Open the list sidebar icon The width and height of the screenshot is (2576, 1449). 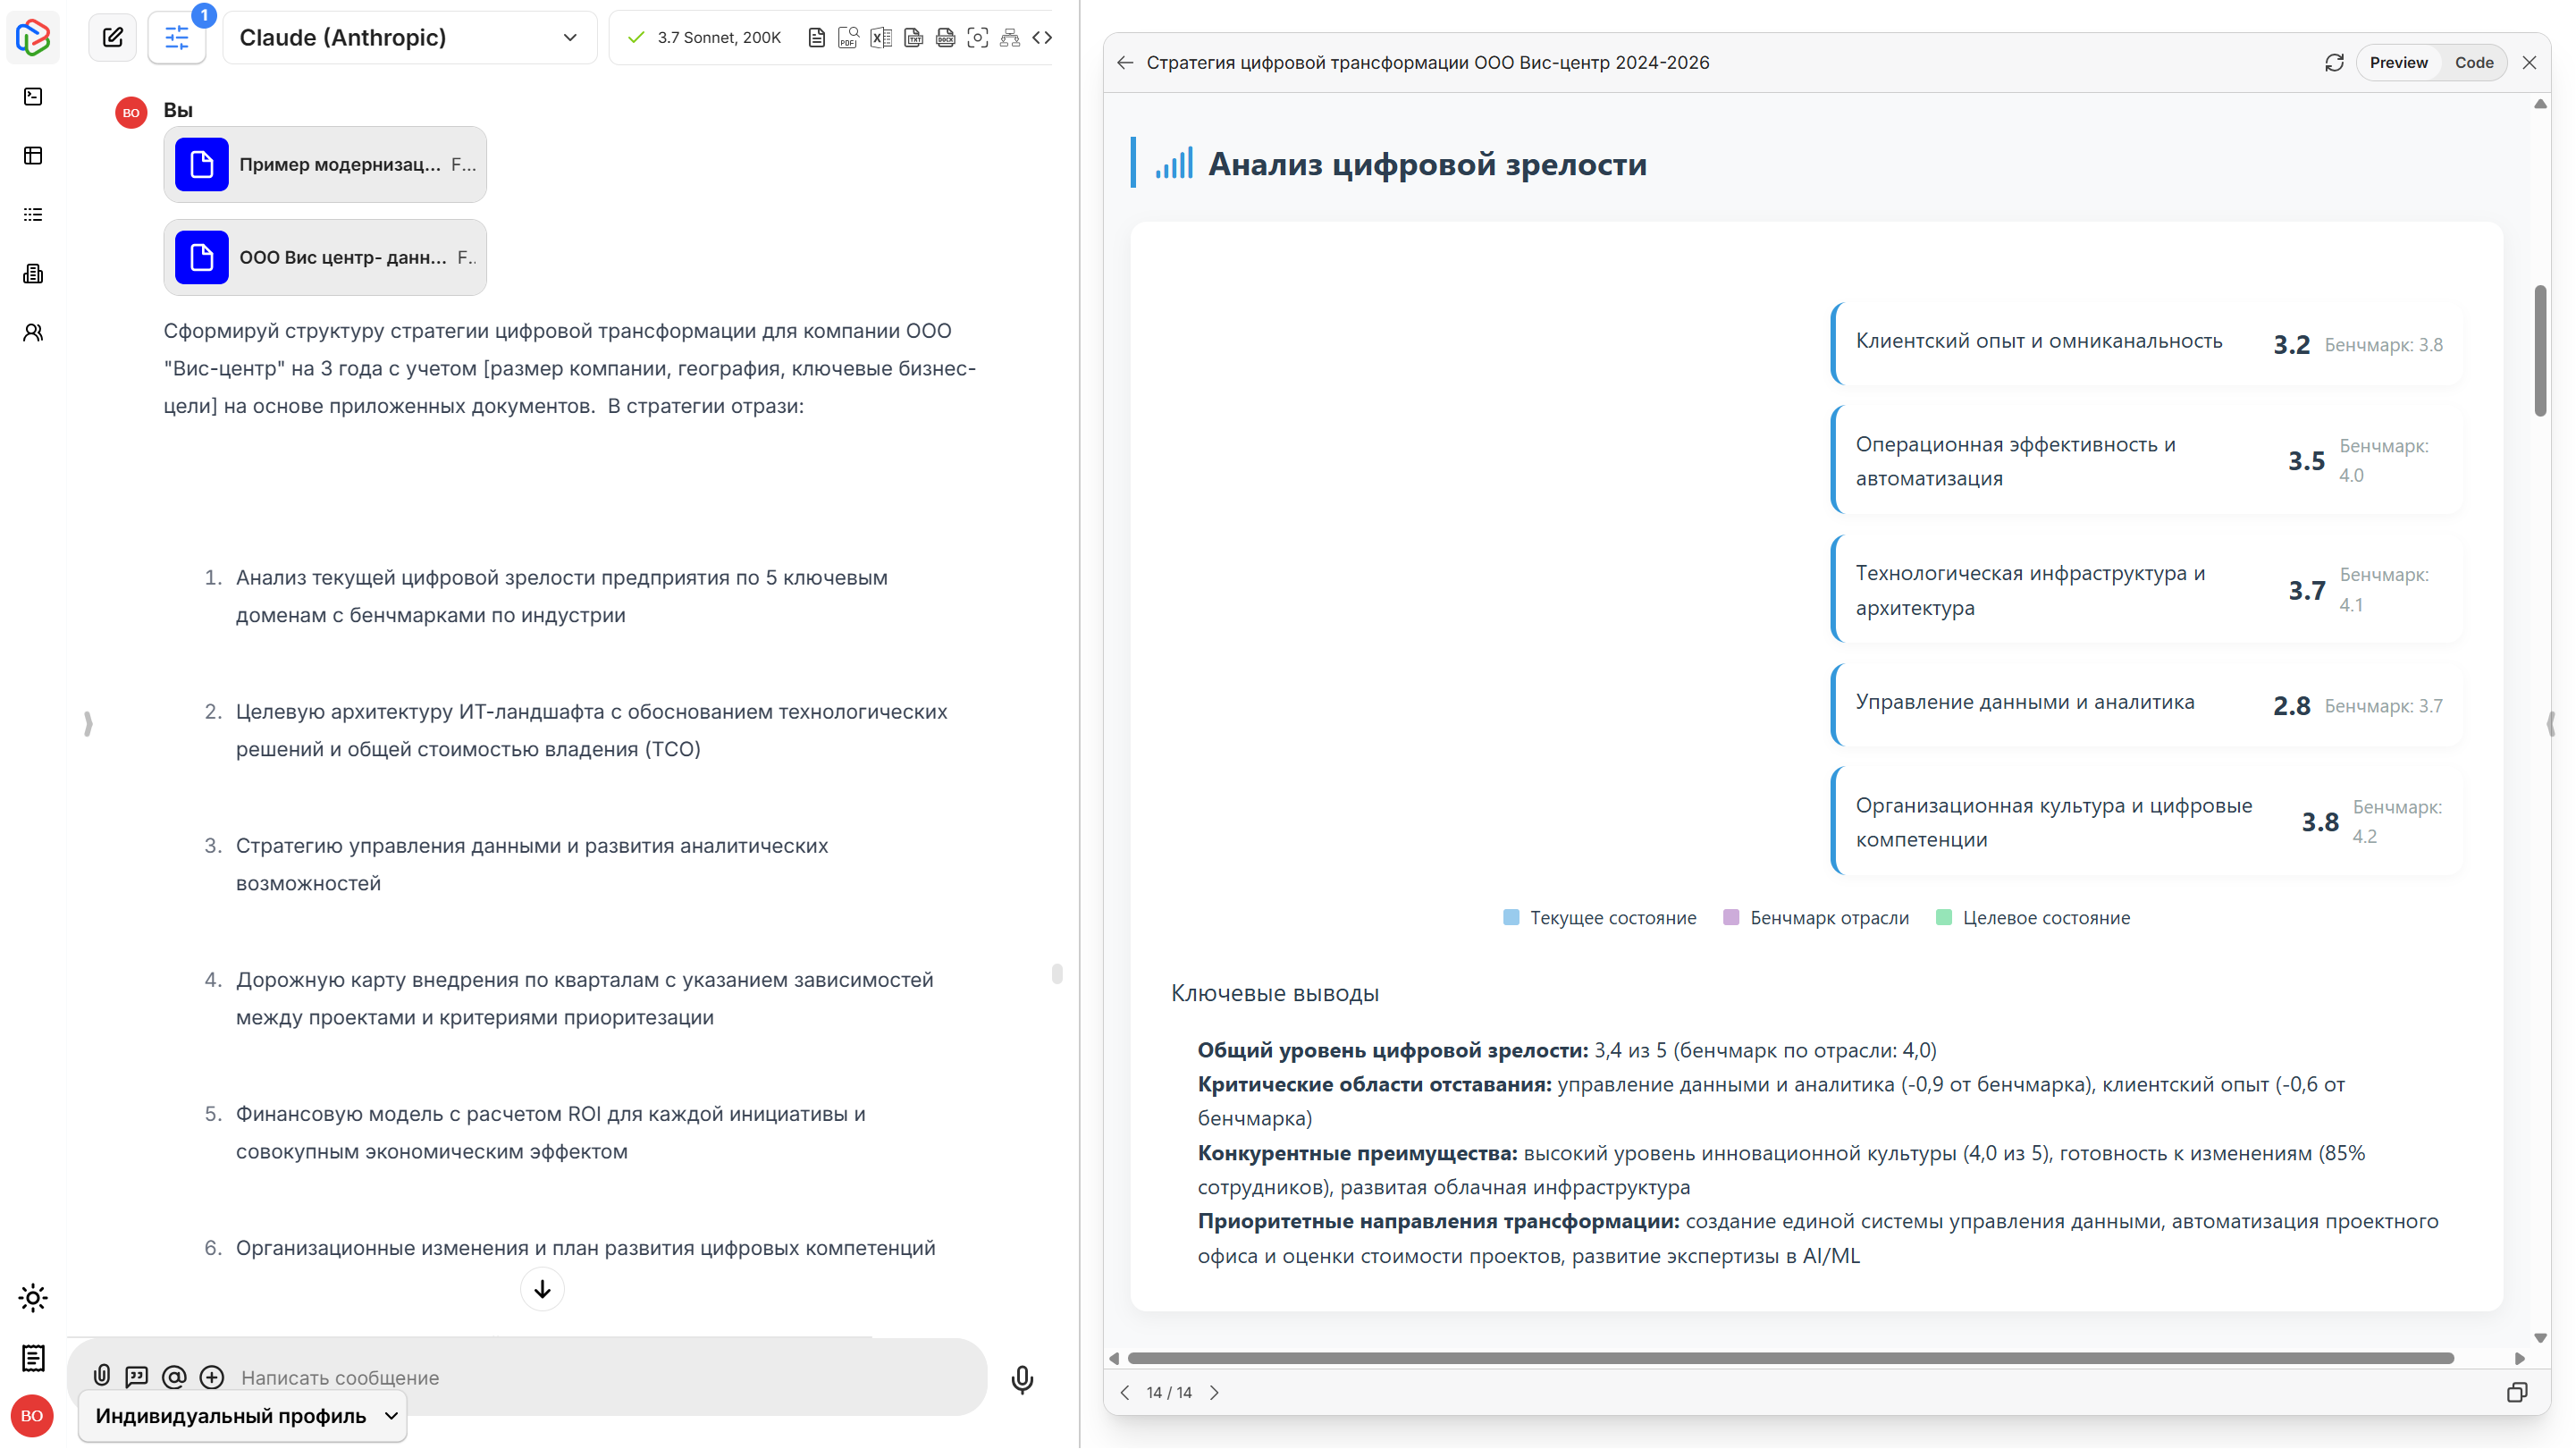(33, 215)
